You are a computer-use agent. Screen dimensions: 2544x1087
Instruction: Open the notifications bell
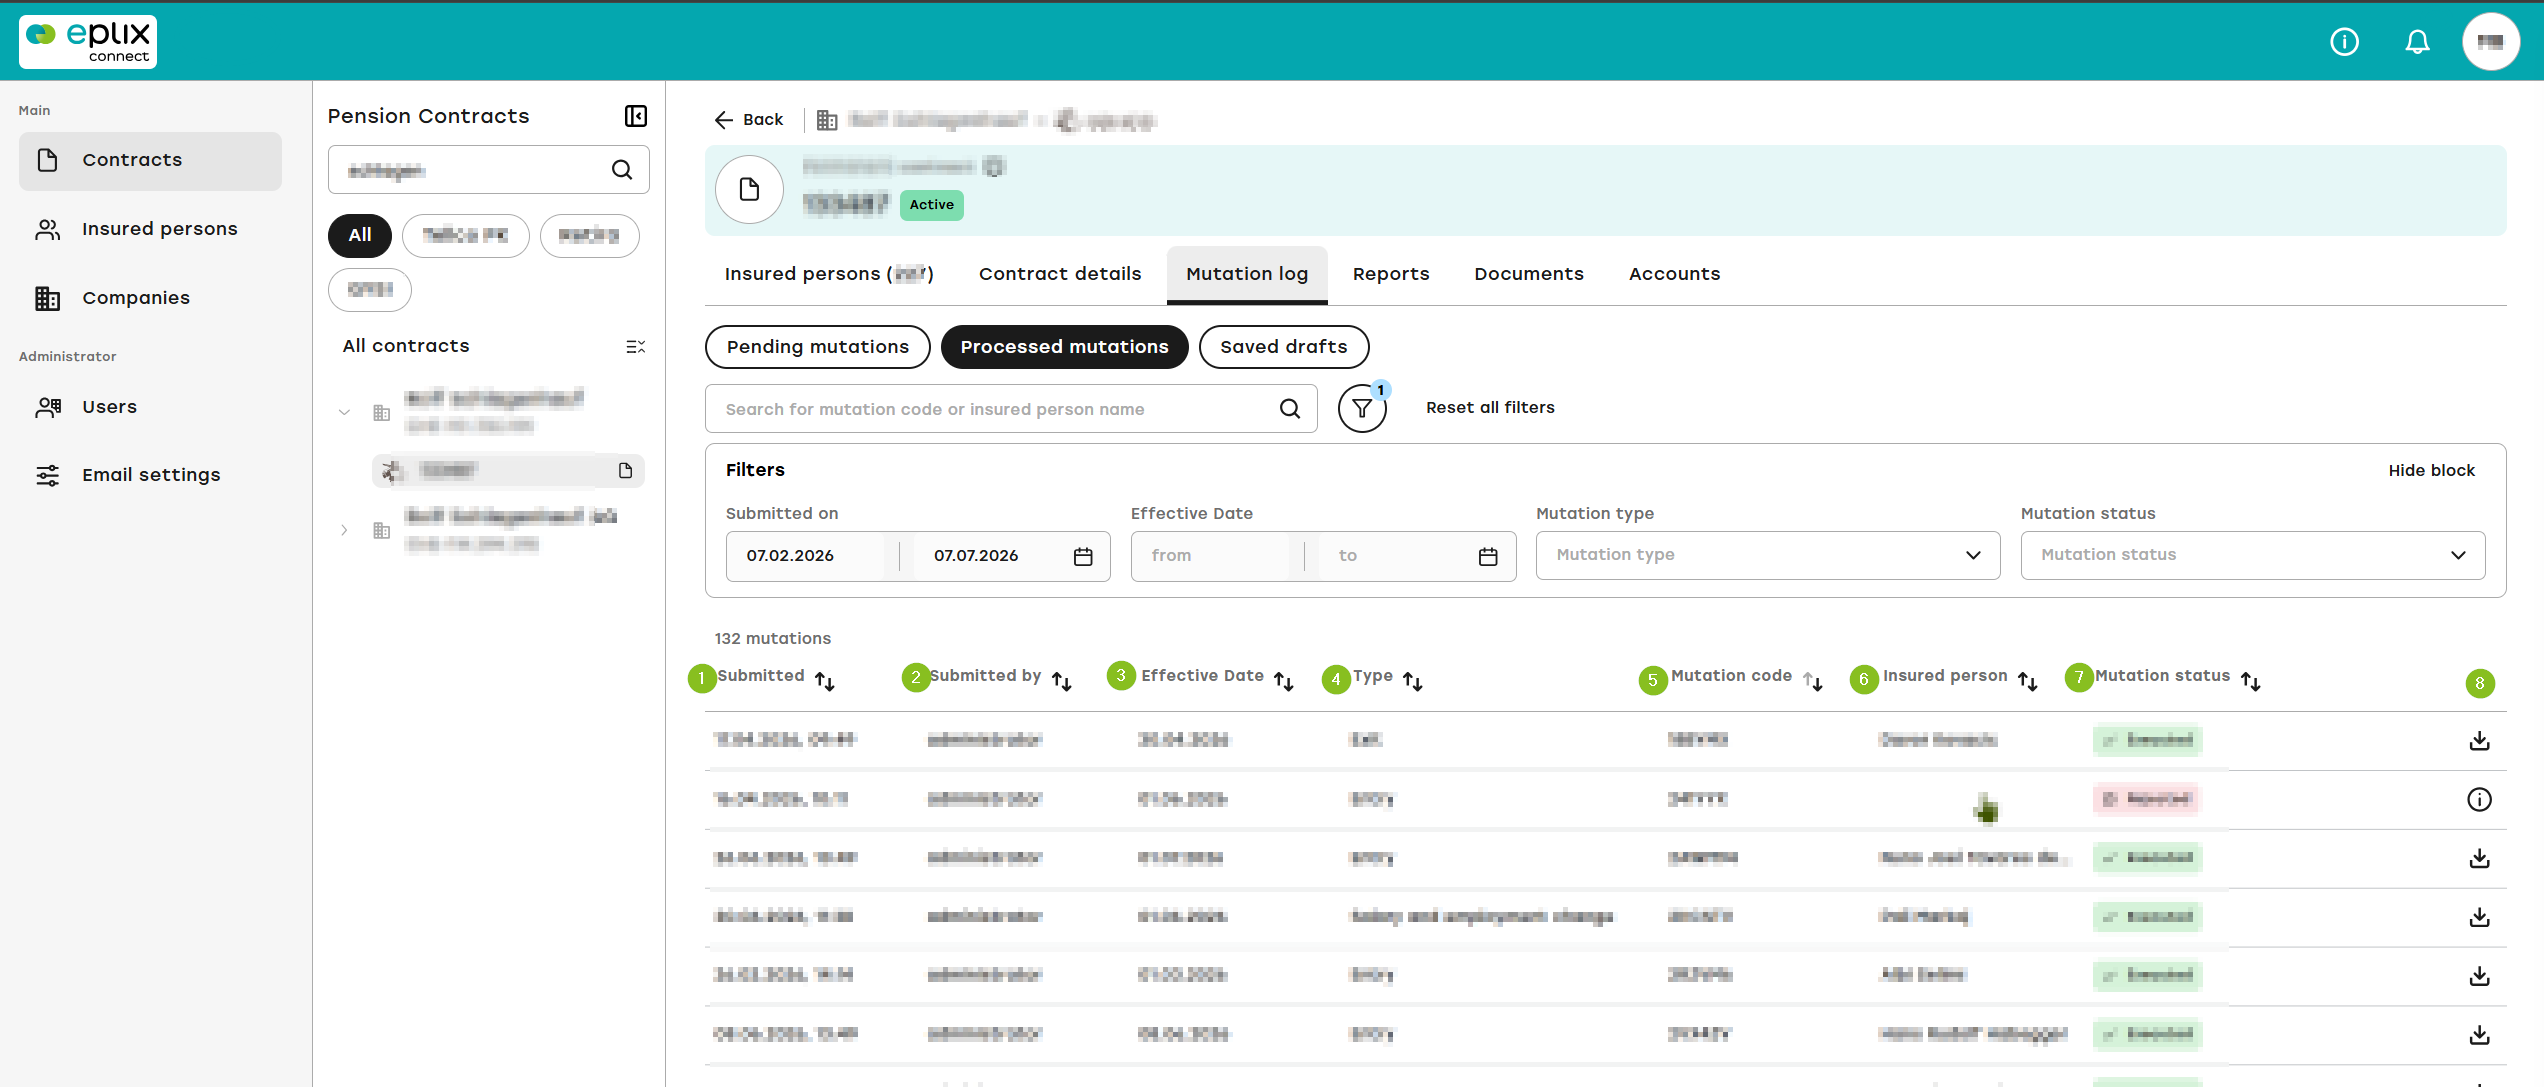click(2417, 42)
